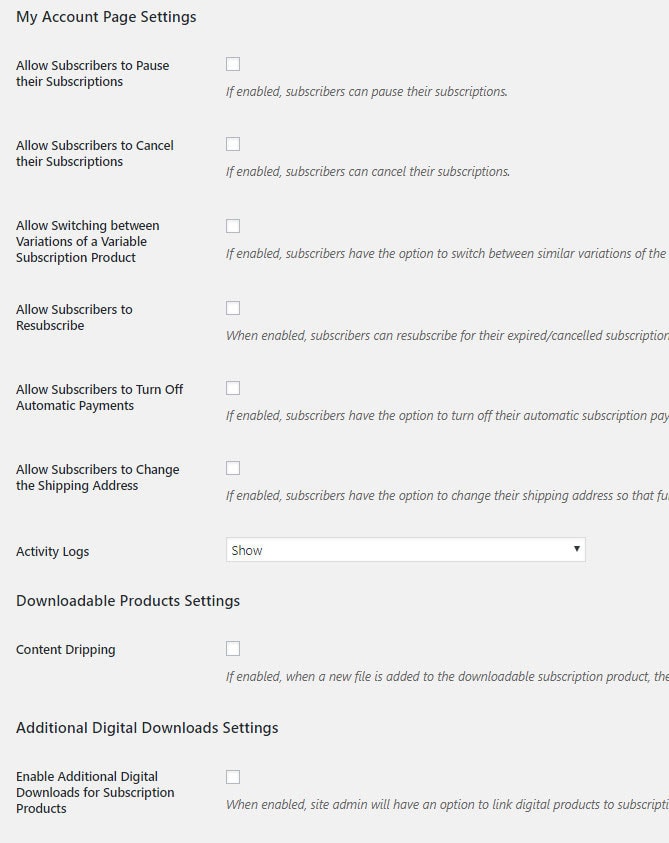Click the Allow Subscribers to Resubscribe label
The height and width of the screenshot is (843, 669).
coord(74,317)
